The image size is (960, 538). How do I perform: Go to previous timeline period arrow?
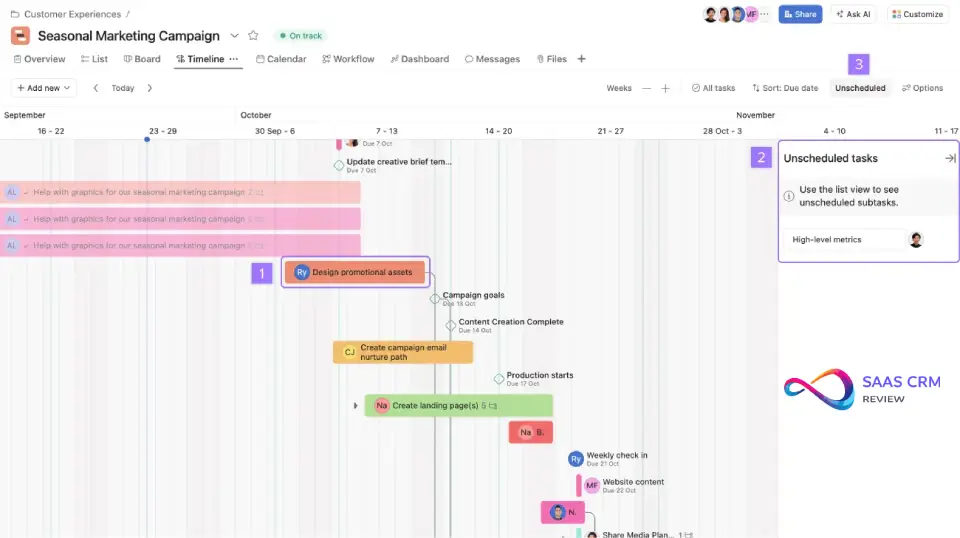[x=96, y=88]
